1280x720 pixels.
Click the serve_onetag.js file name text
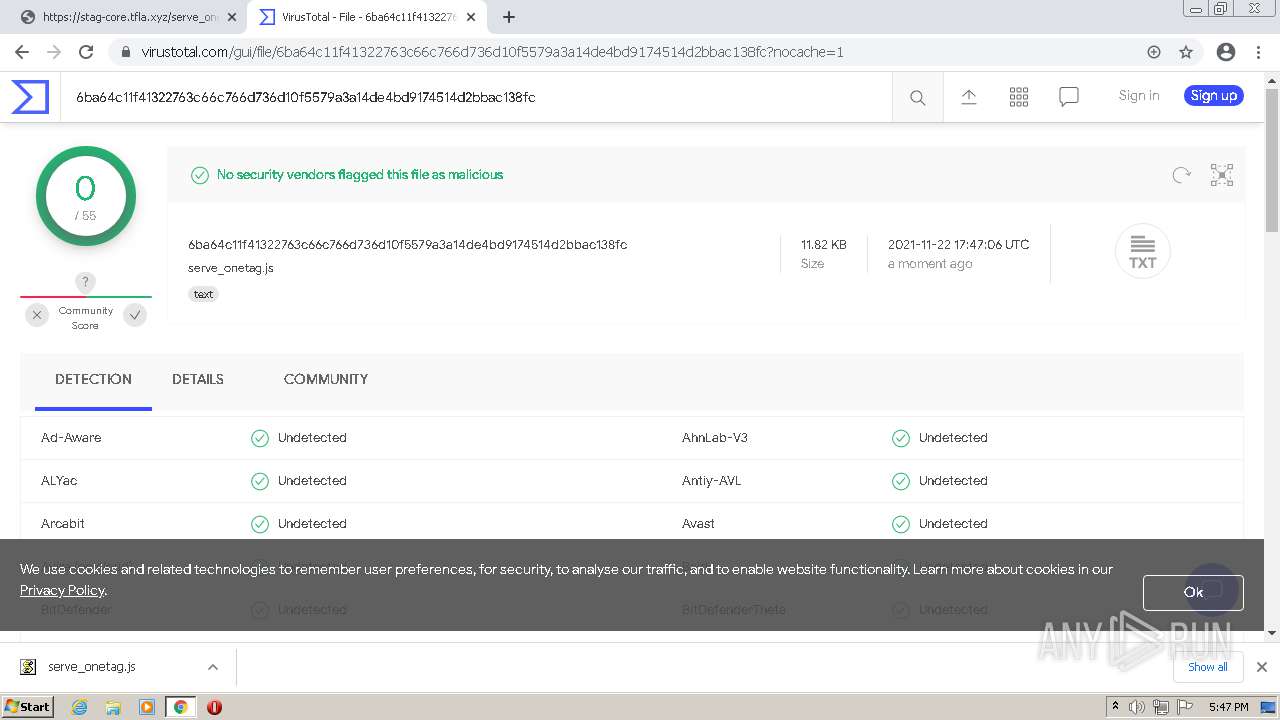pos(231,268)
